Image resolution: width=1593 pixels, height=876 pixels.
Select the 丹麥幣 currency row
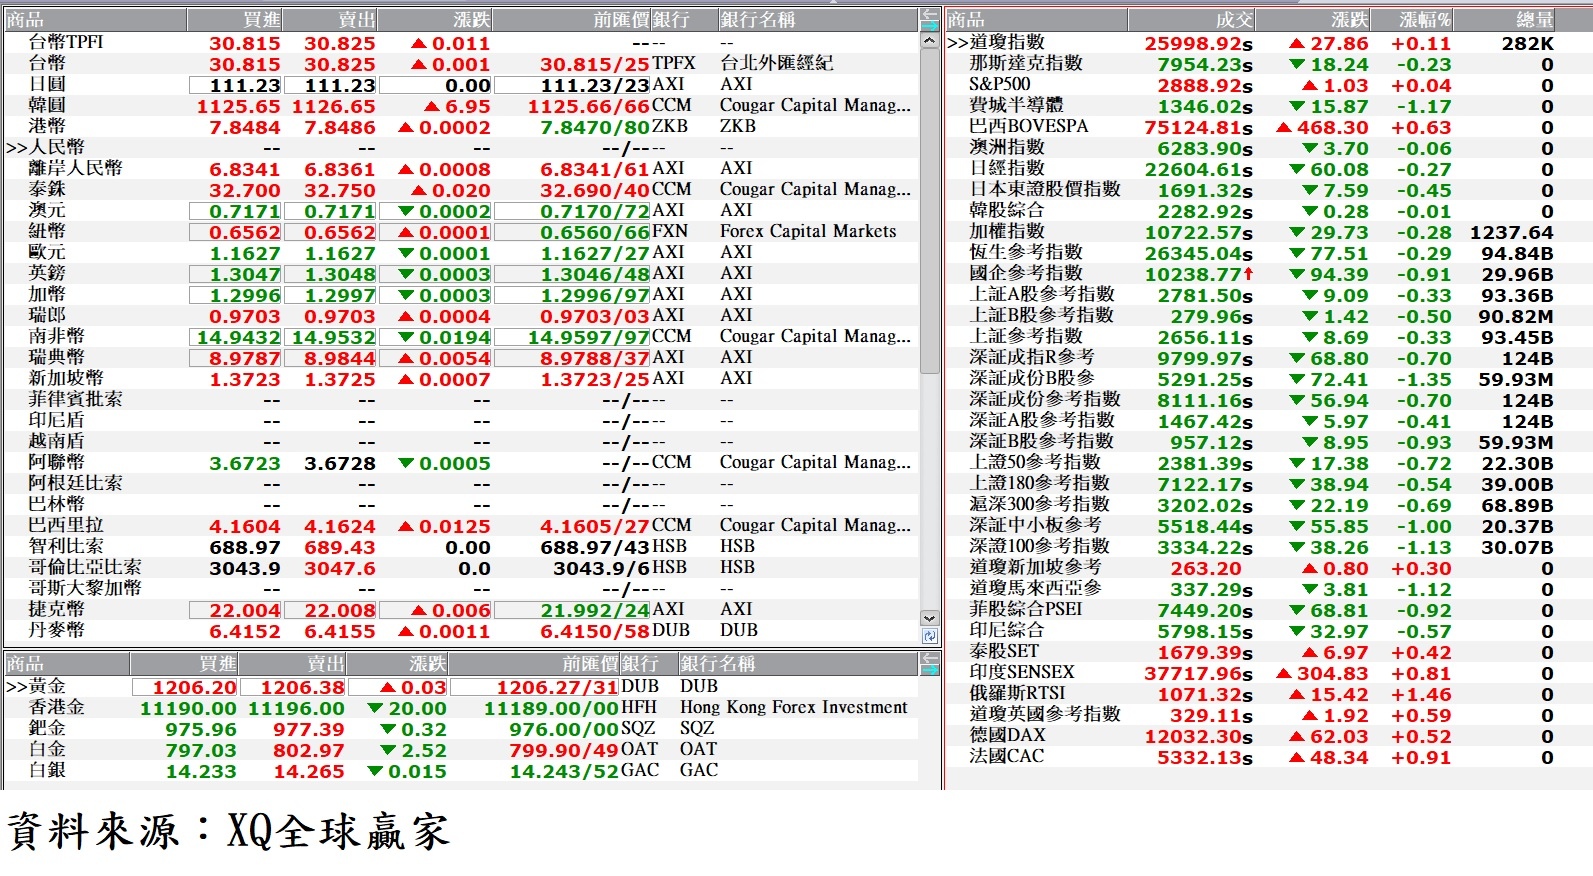[461, 630]
